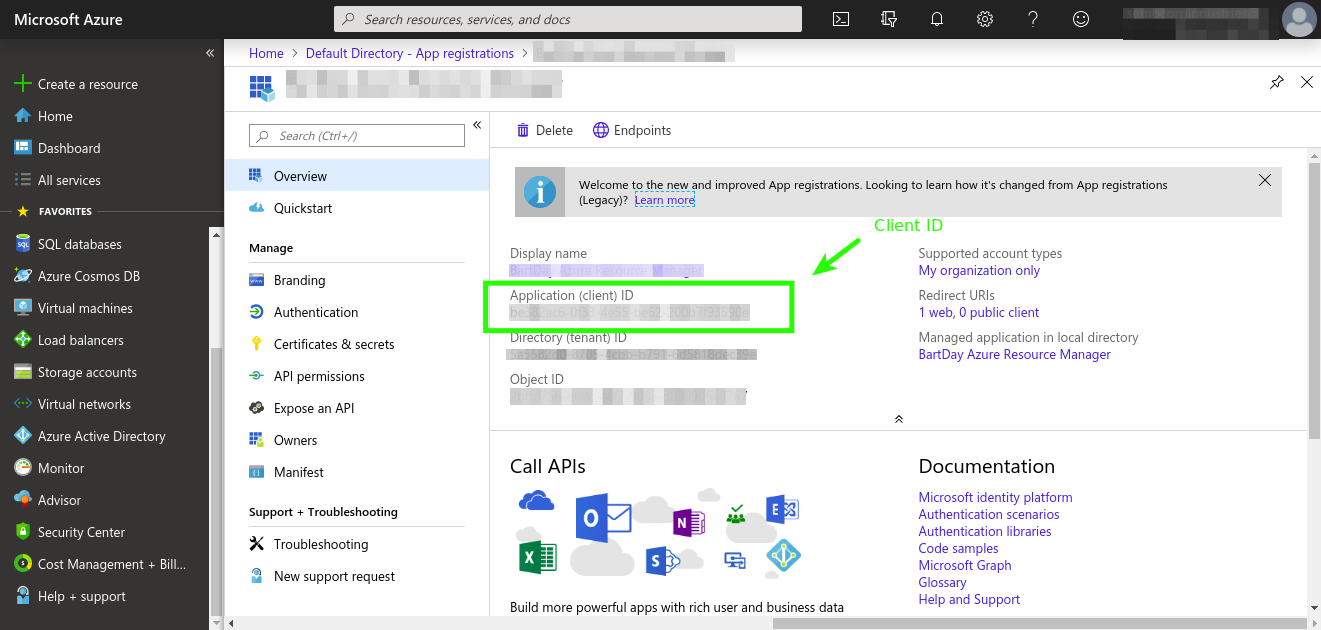Go to Home breadcrumb

[x=267, y=53]
